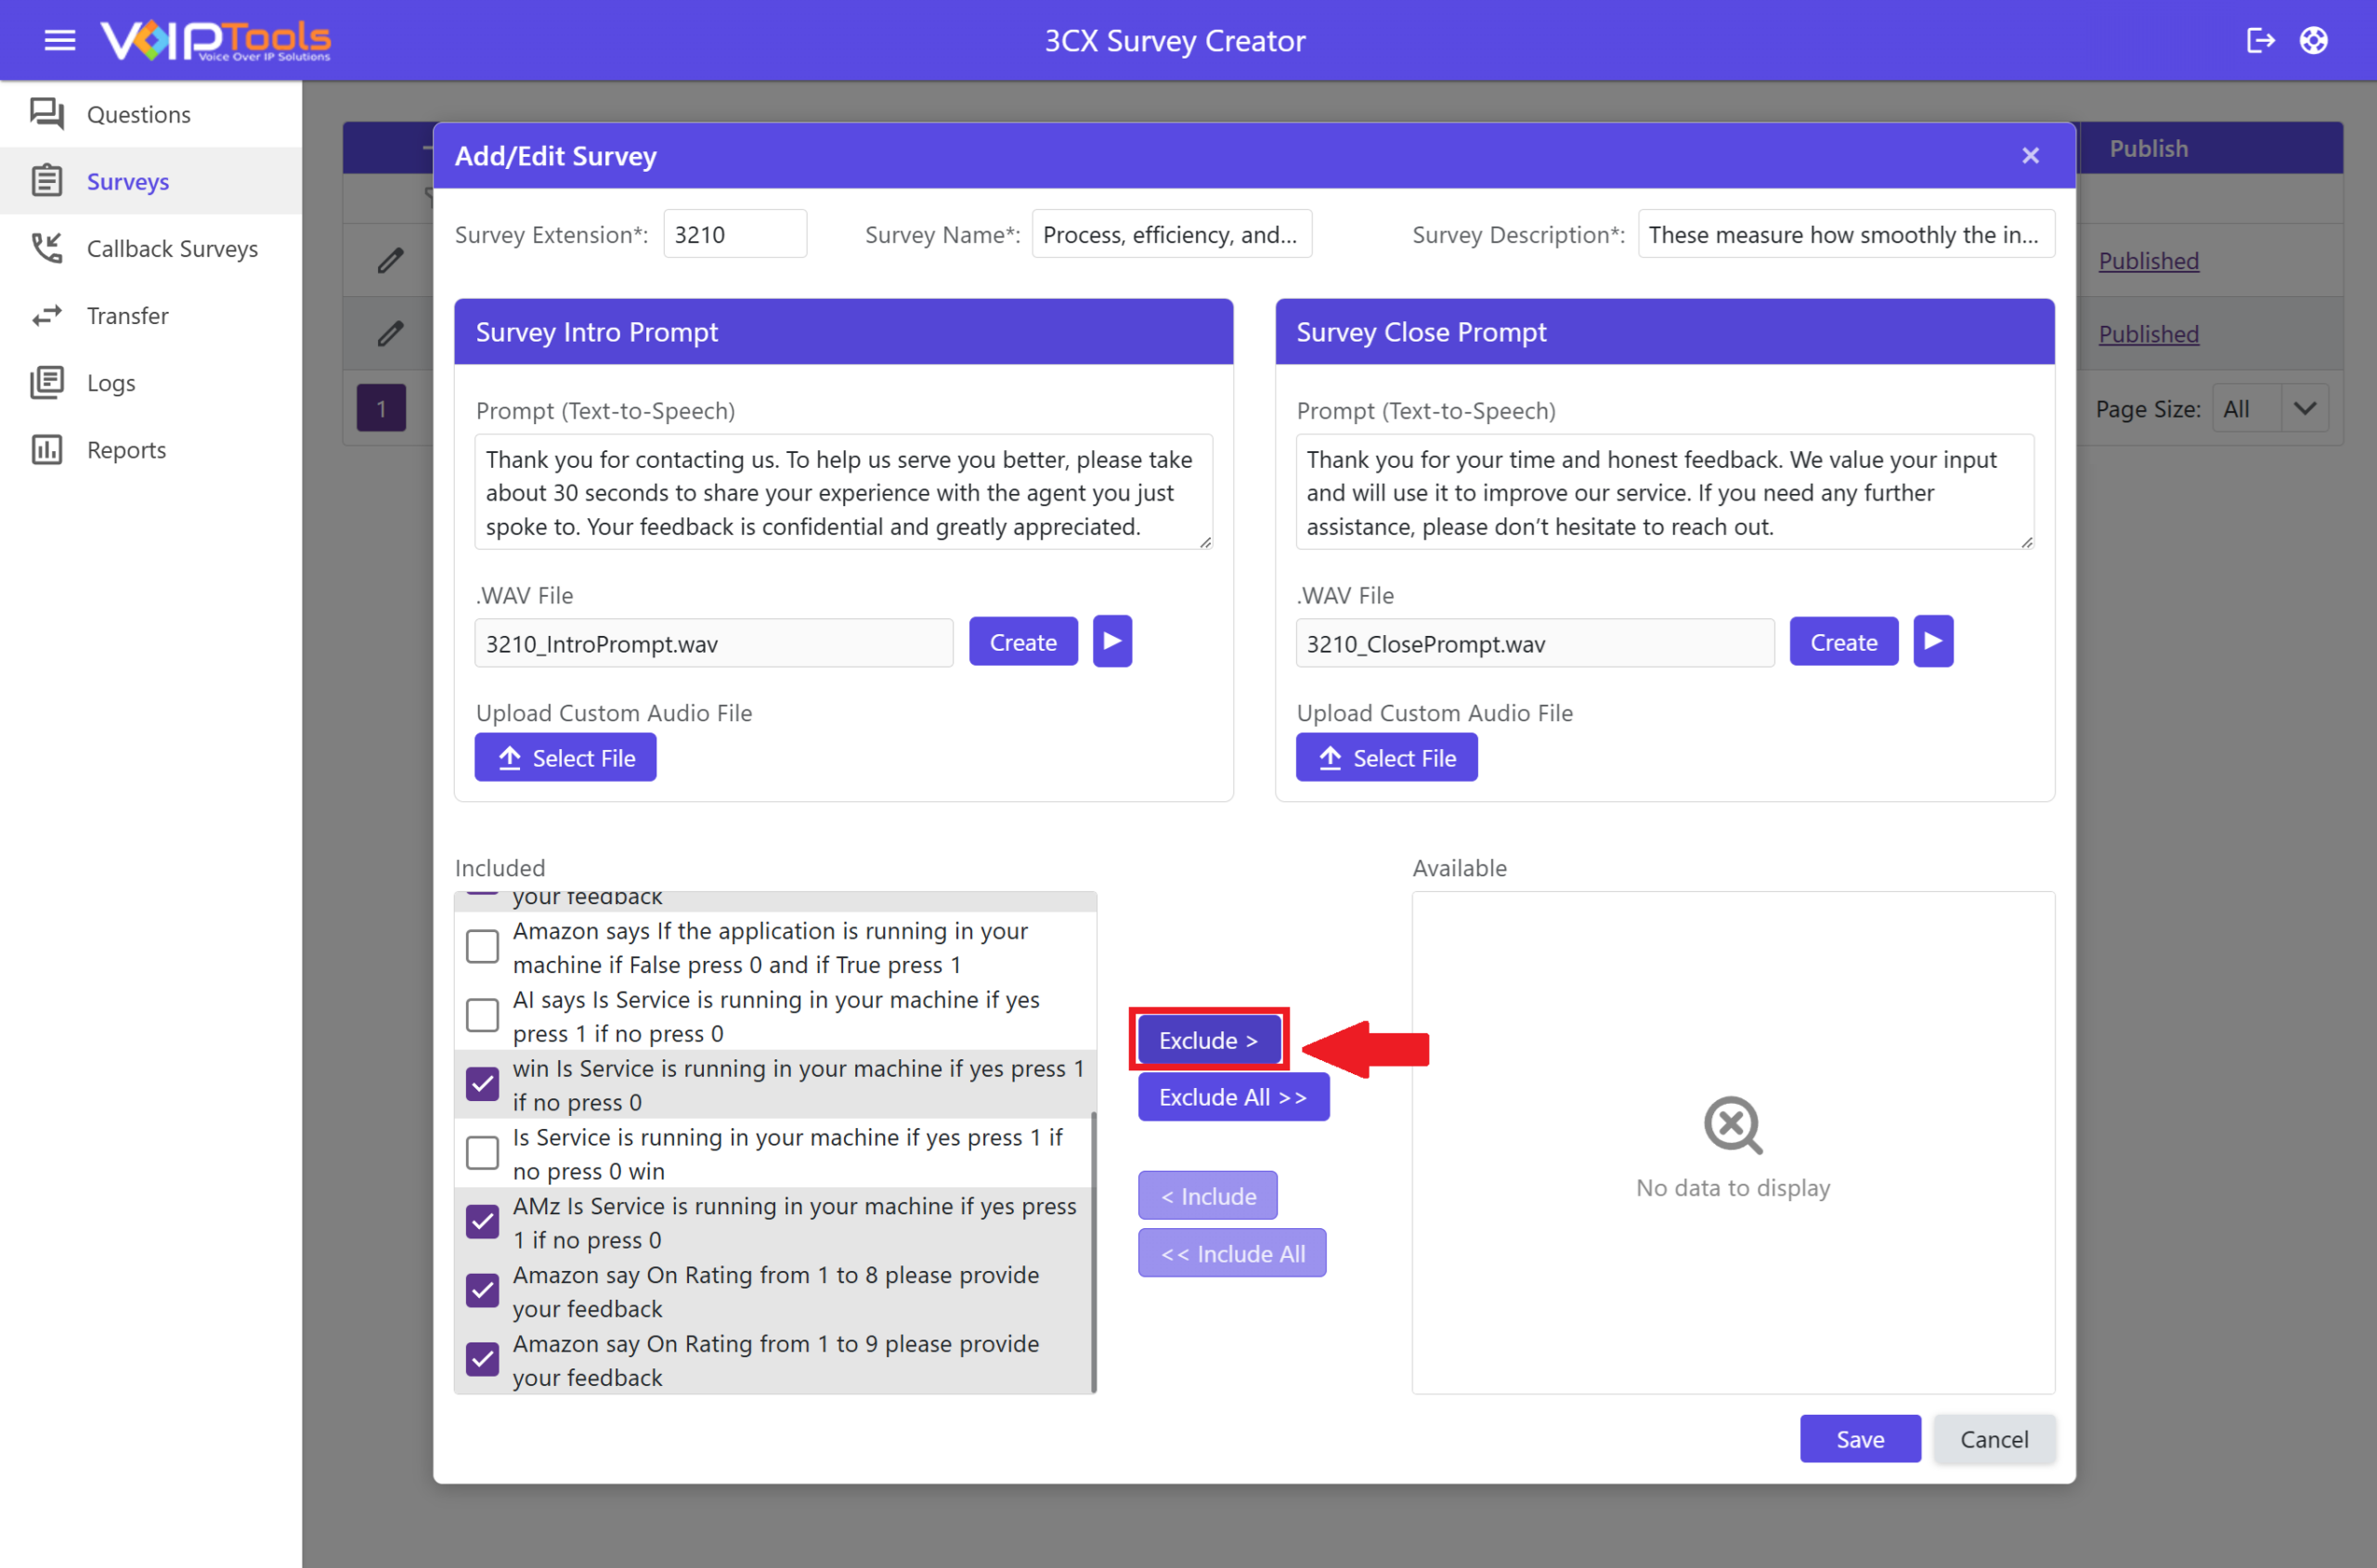Cancel the survey edit

tap(1994, 1438)
